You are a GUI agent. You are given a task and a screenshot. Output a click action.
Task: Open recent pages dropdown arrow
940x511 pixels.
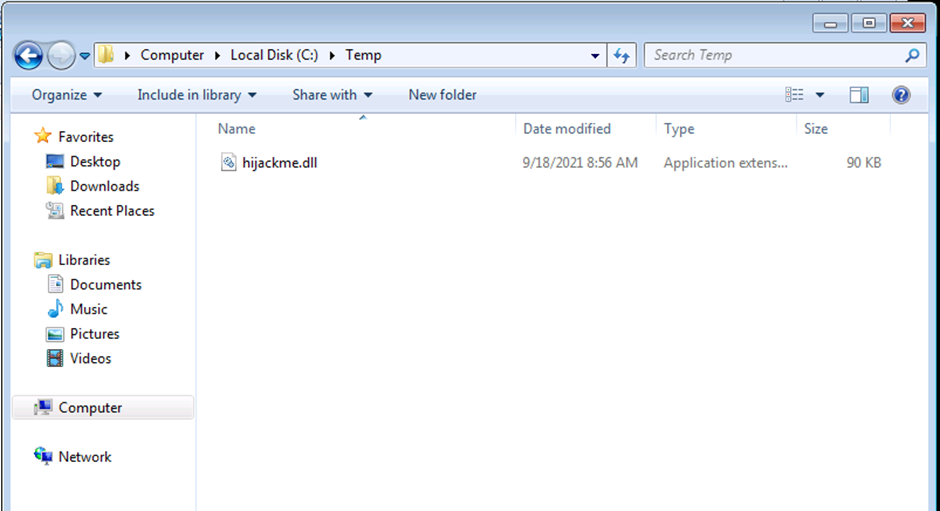(85, 55)
